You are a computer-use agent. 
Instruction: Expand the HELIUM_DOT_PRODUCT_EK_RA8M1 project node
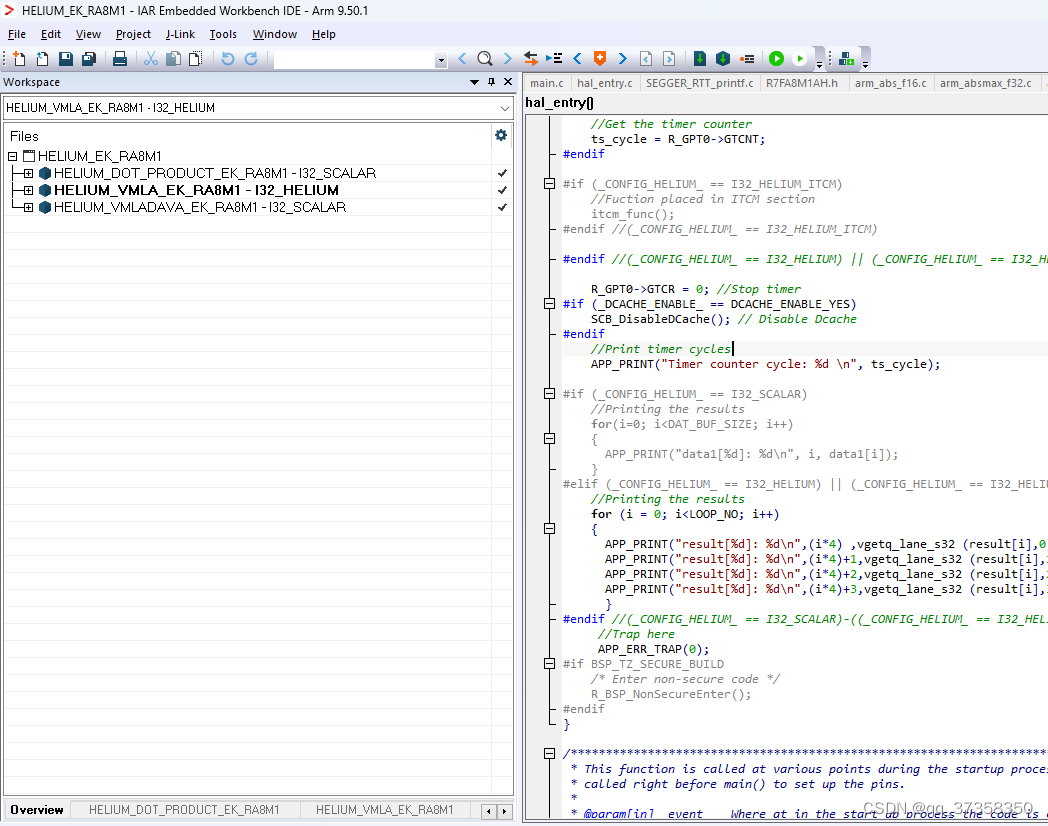28,173
